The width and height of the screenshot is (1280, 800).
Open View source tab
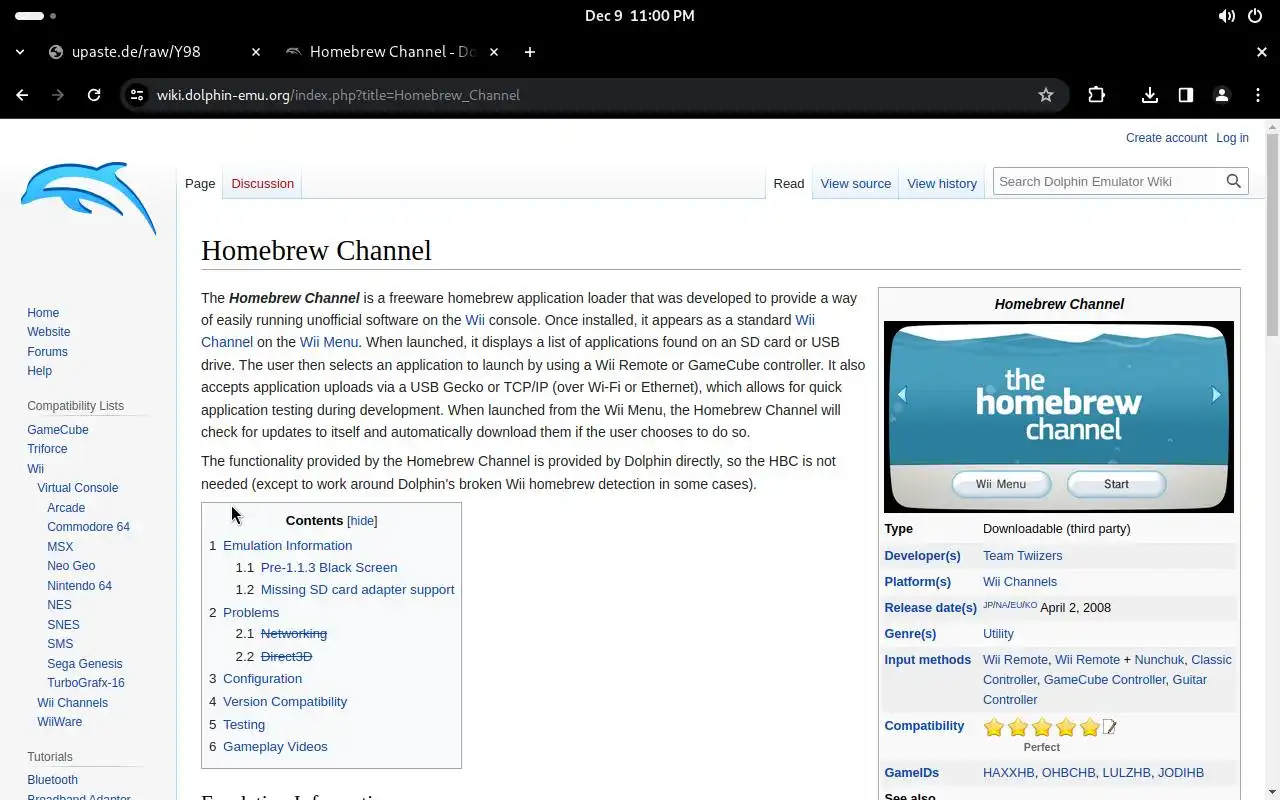(855, 184)
